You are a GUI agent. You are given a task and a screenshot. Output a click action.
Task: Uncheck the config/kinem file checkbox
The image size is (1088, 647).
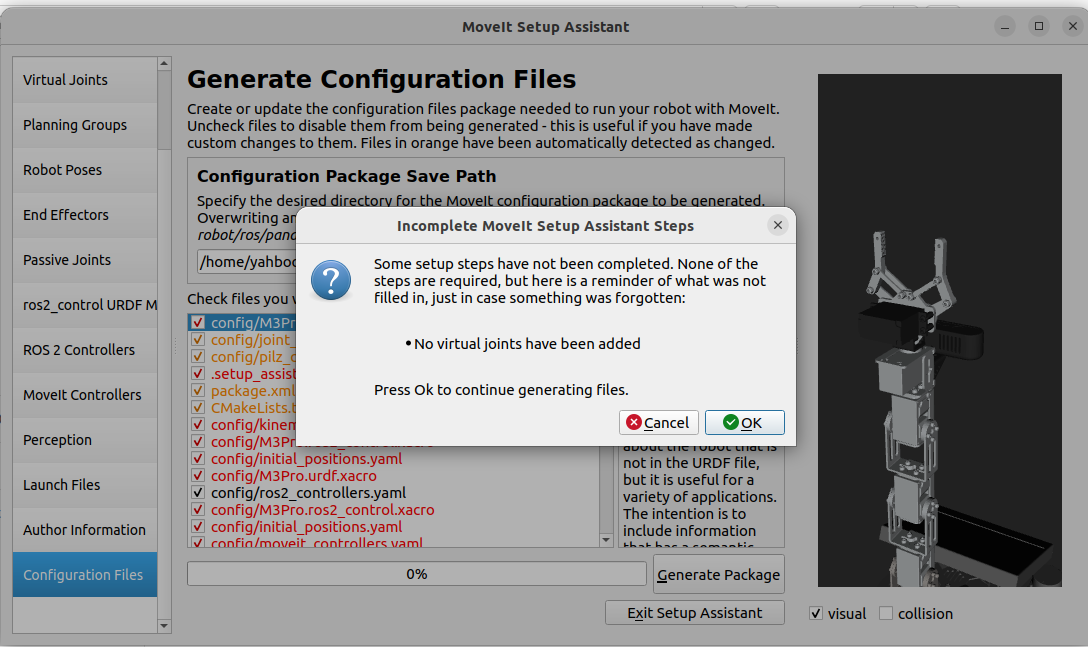198,425
